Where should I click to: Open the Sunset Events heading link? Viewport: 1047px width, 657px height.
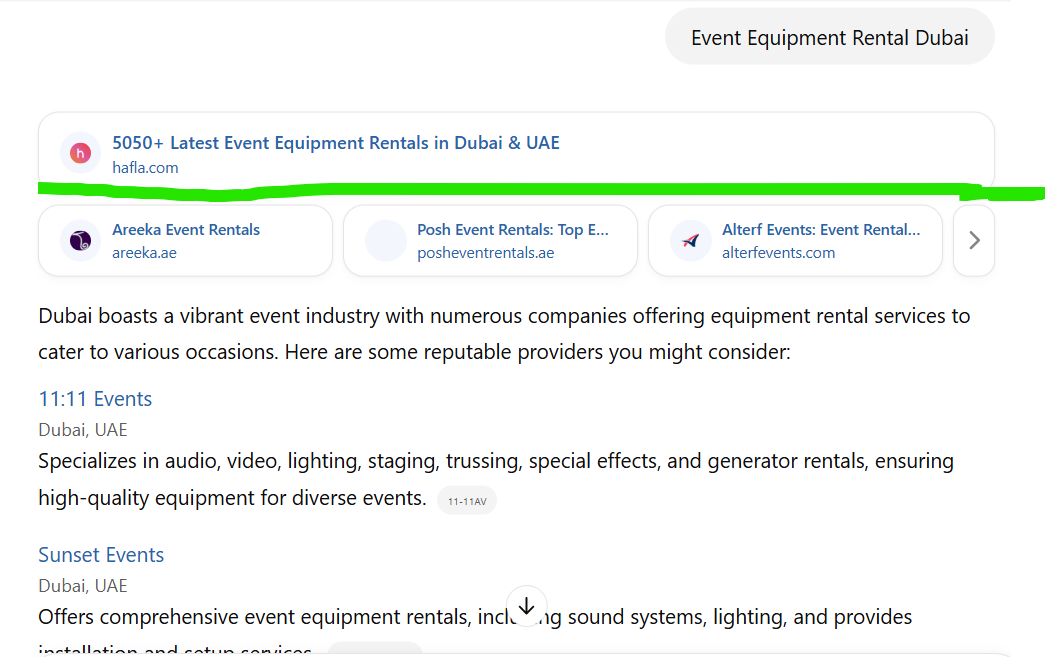(101, 555)
